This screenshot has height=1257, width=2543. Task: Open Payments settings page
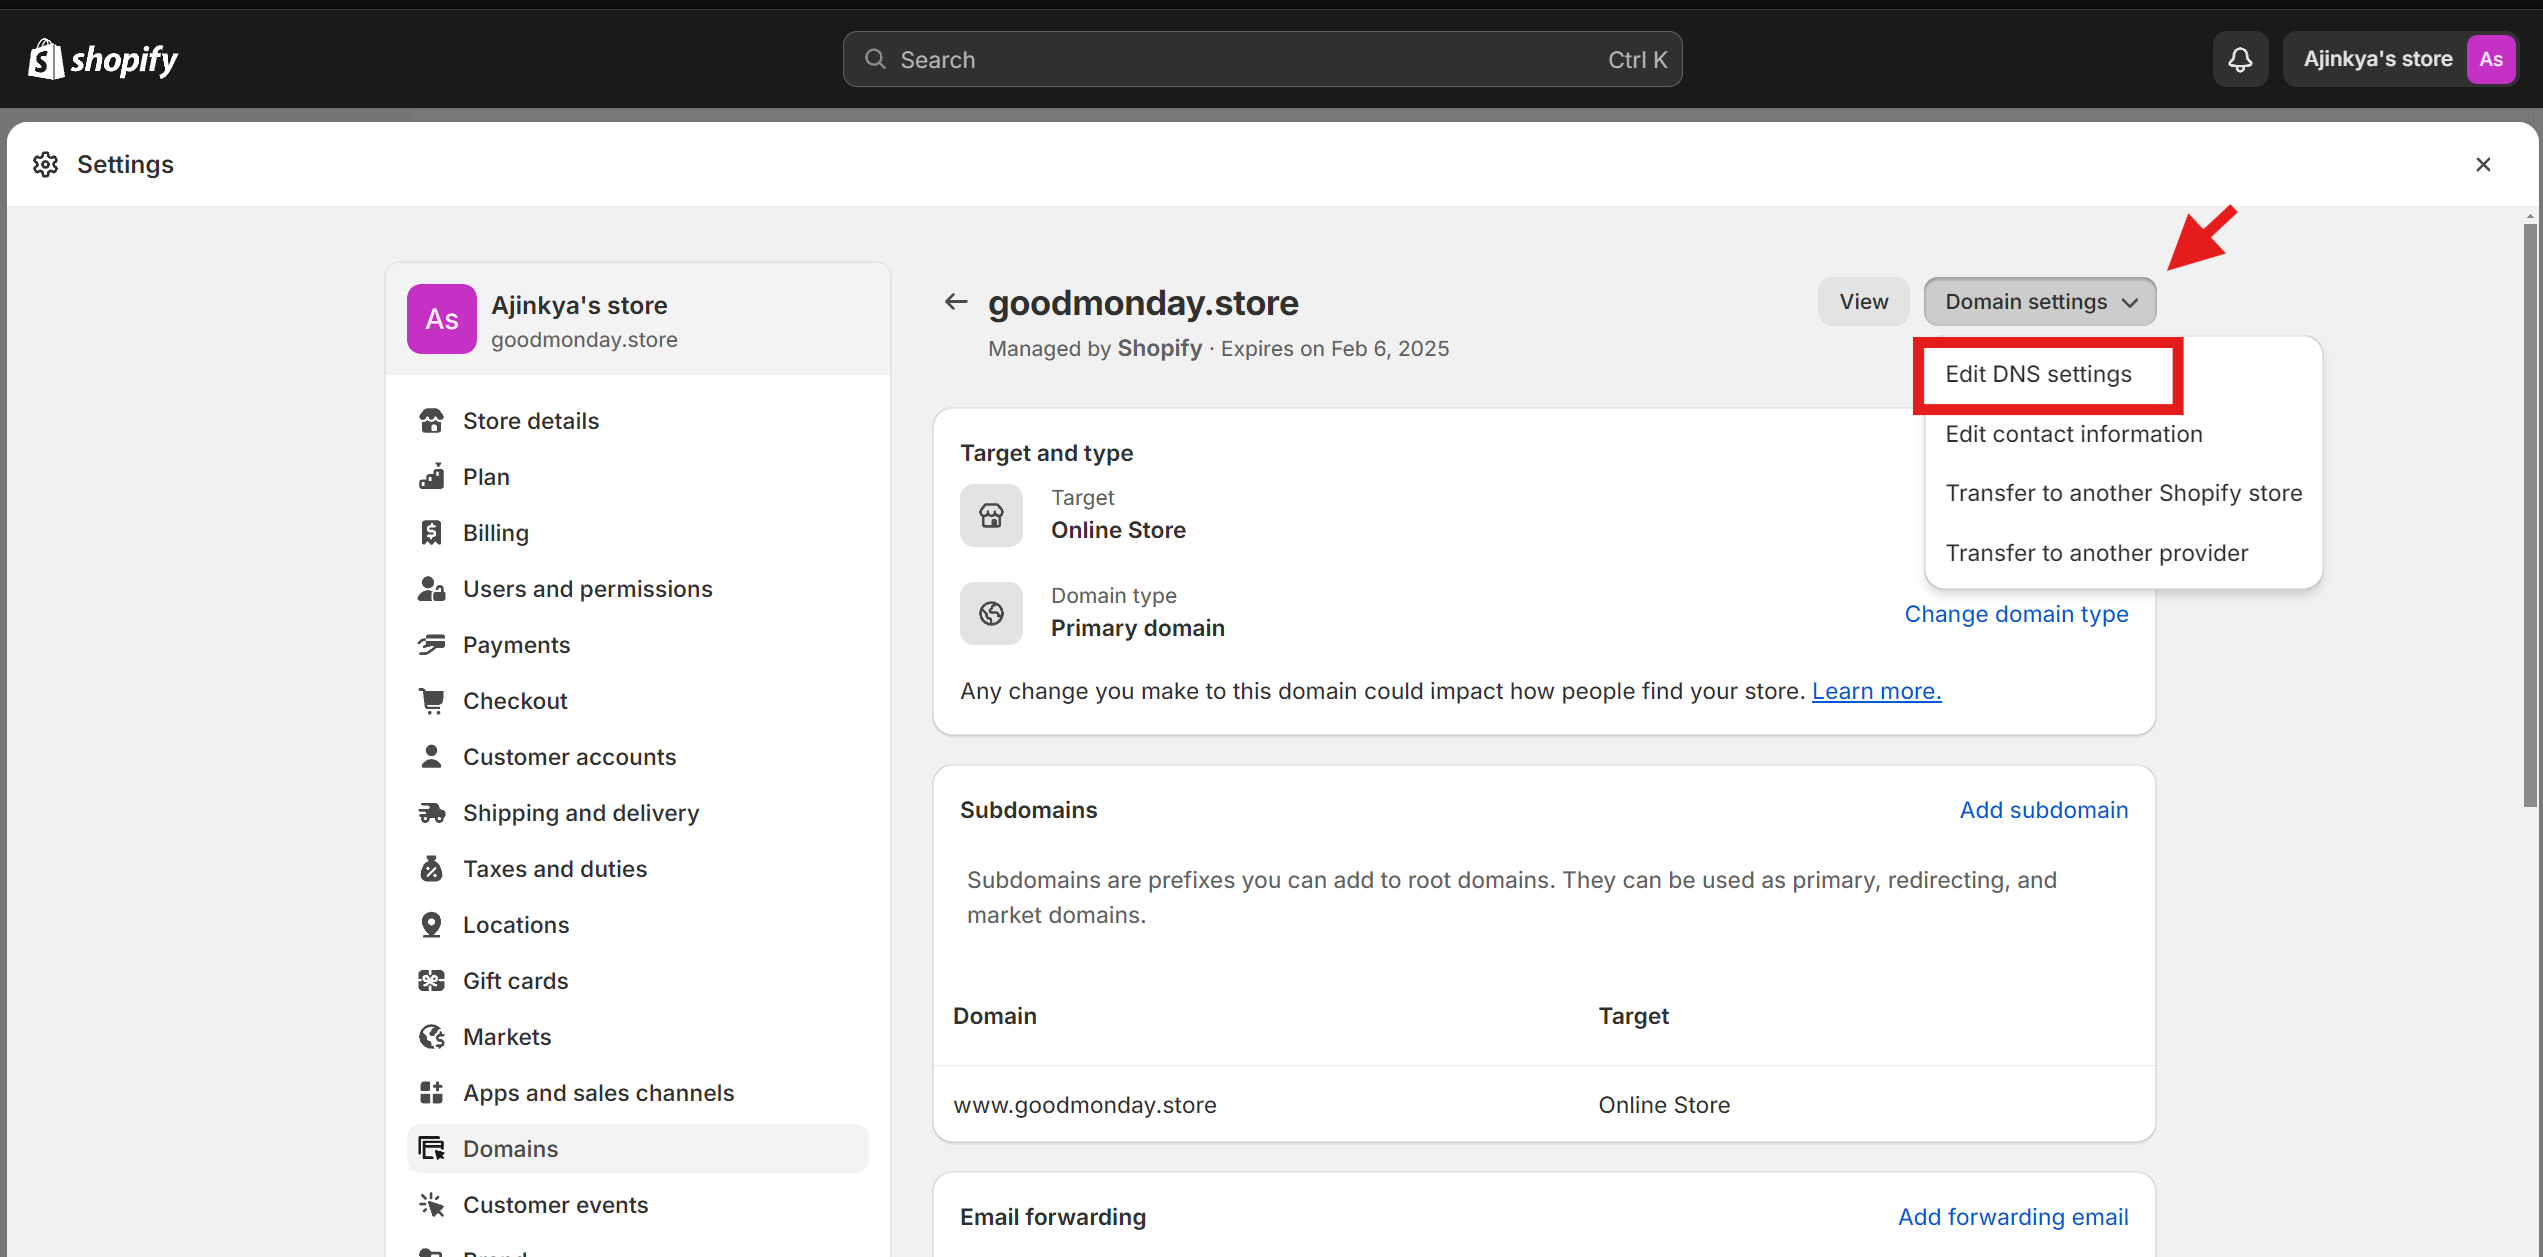coord(638,645)
